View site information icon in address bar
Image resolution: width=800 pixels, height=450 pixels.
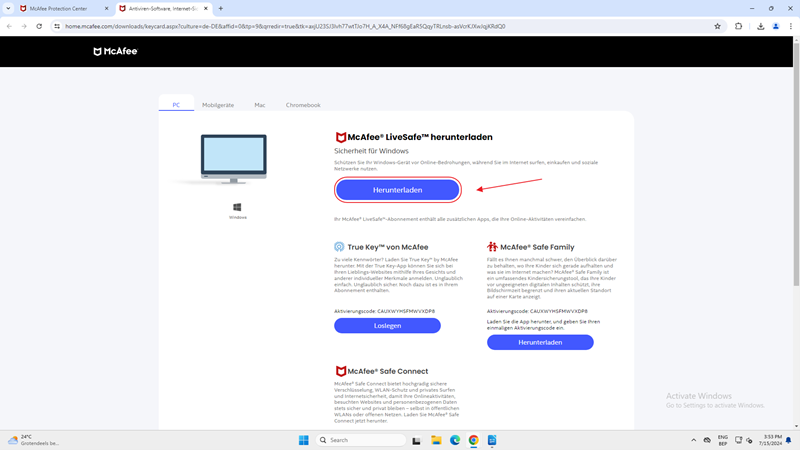click(x=57, y=26)
